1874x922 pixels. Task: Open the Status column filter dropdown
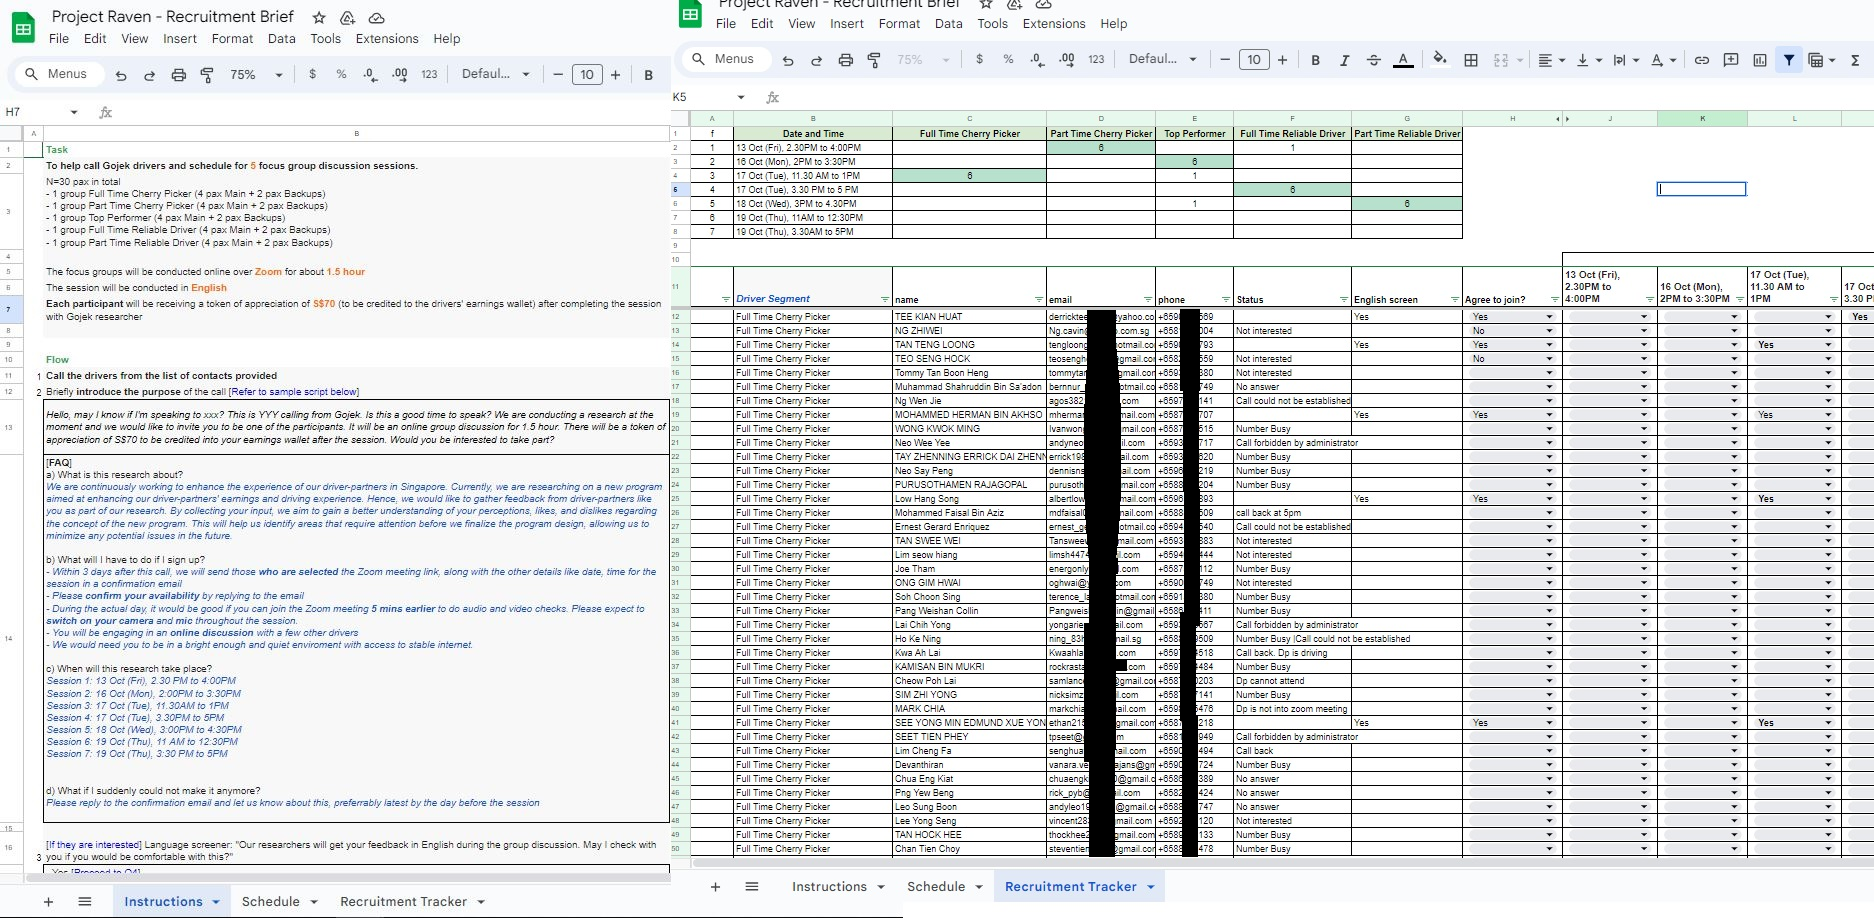click(x=1343, y=300)
